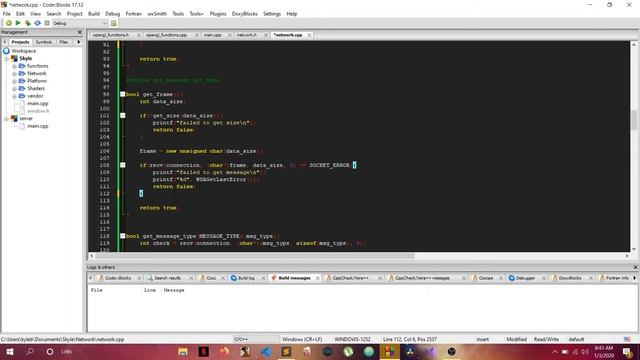Close the opengl_functions.h editor tab
Screen dimensions: 640x360
coord(139,35)
